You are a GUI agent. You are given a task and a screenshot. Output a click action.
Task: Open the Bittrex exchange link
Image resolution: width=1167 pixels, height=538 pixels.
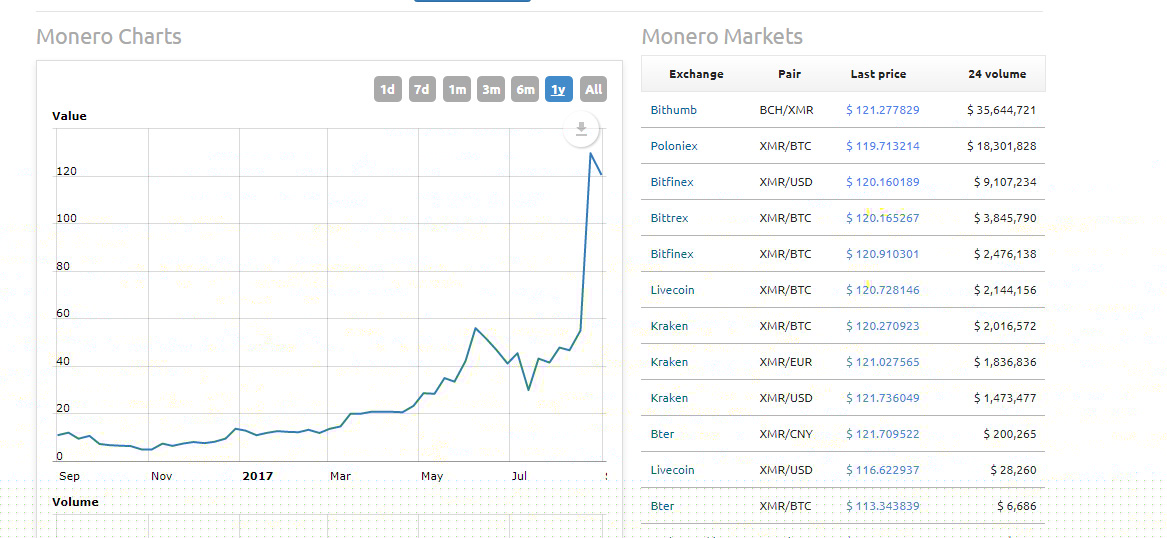669,218
